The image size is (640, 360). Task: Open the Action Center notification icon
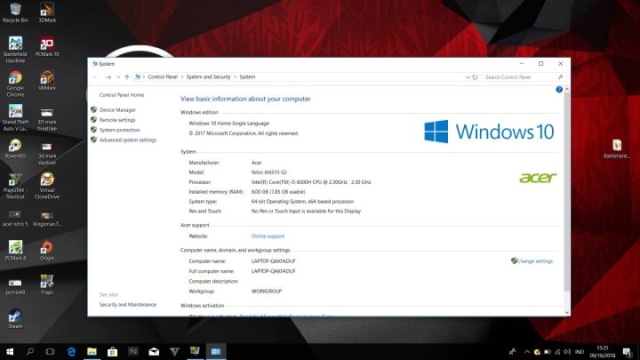click(x=627, y=351)
